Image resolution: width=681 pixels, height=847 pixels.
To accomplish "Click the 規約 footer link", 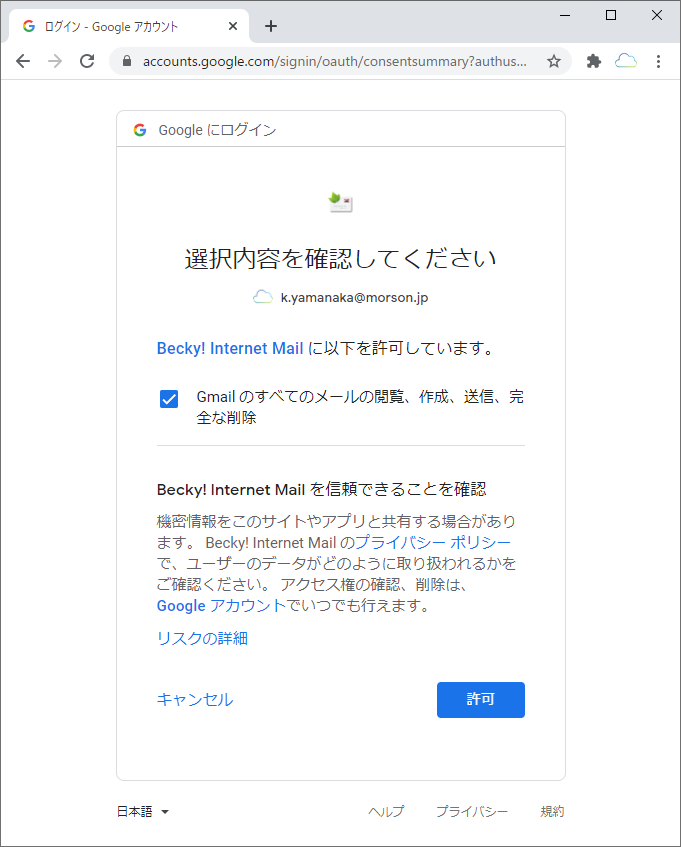I will click(x=552, y=812).
